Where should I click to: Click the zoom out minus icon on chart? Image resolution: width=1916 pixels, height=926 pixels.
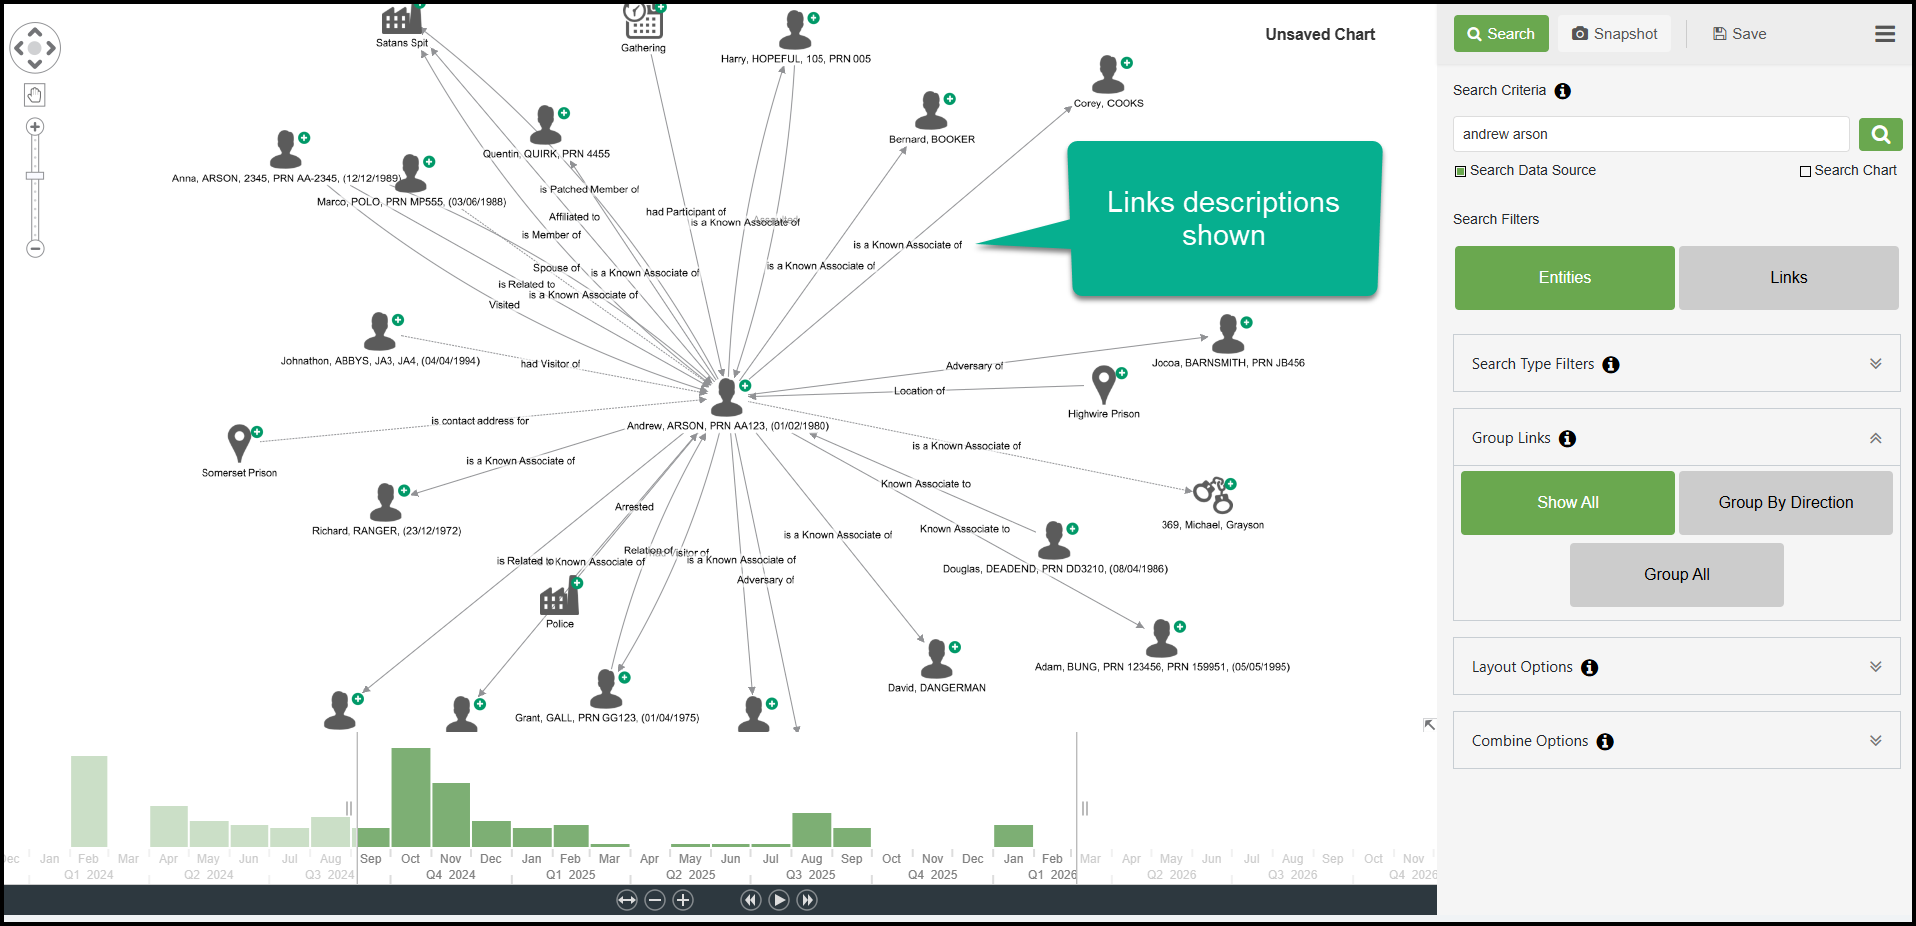[35, 248]
